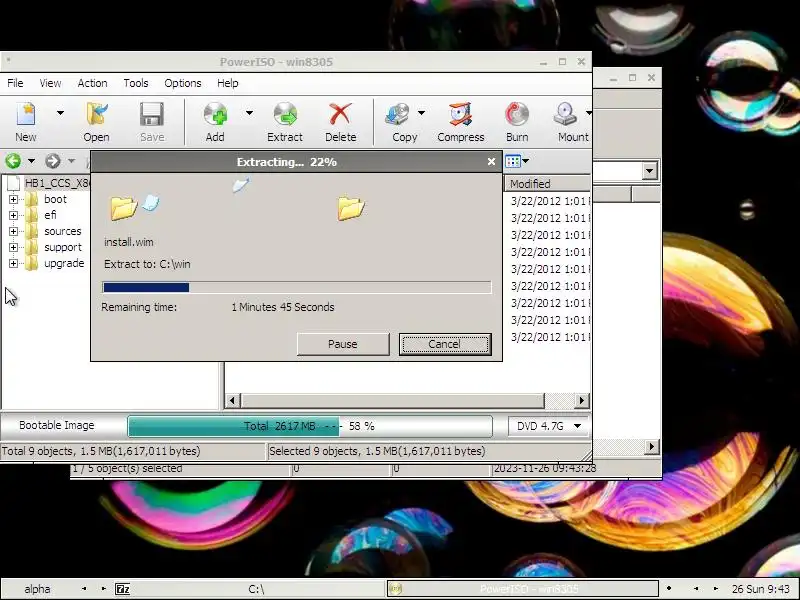The width and height of the screenshot is (800, 600).
Task: Open the Add dropdown arrow
Action: point(249,113)
